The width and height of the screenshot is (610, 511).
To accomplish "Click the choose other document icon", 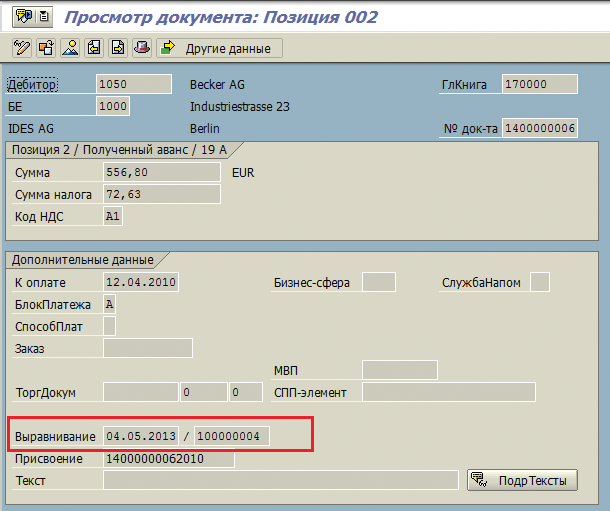I will (46, 48).
